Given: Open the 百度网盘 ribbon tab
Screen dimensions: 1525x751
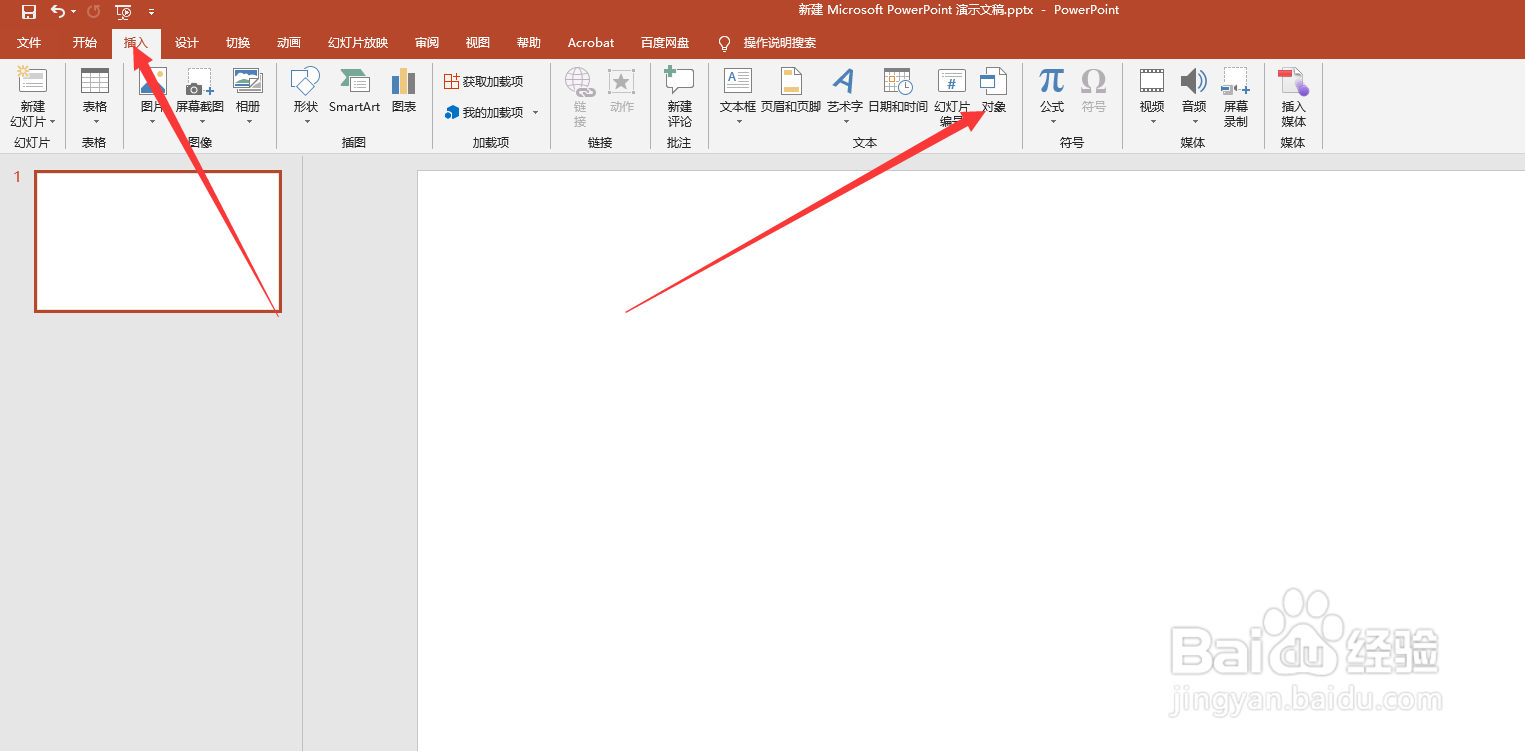Looking at the screenshot, I should pos(665,43).
